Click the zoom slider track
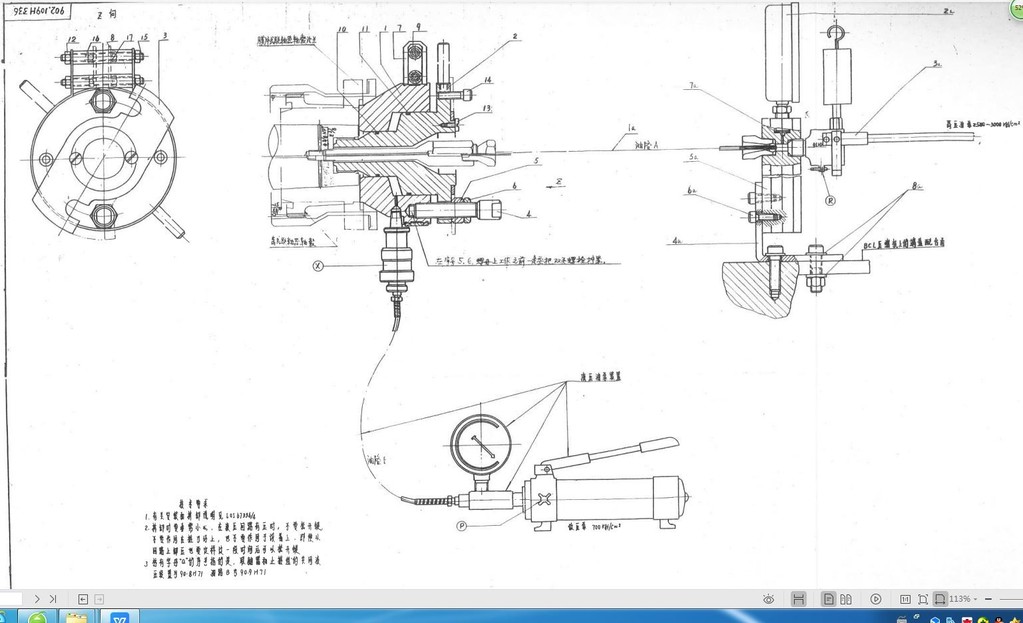This screenshot has width=1023, height=623. [x=1010, y=599]
